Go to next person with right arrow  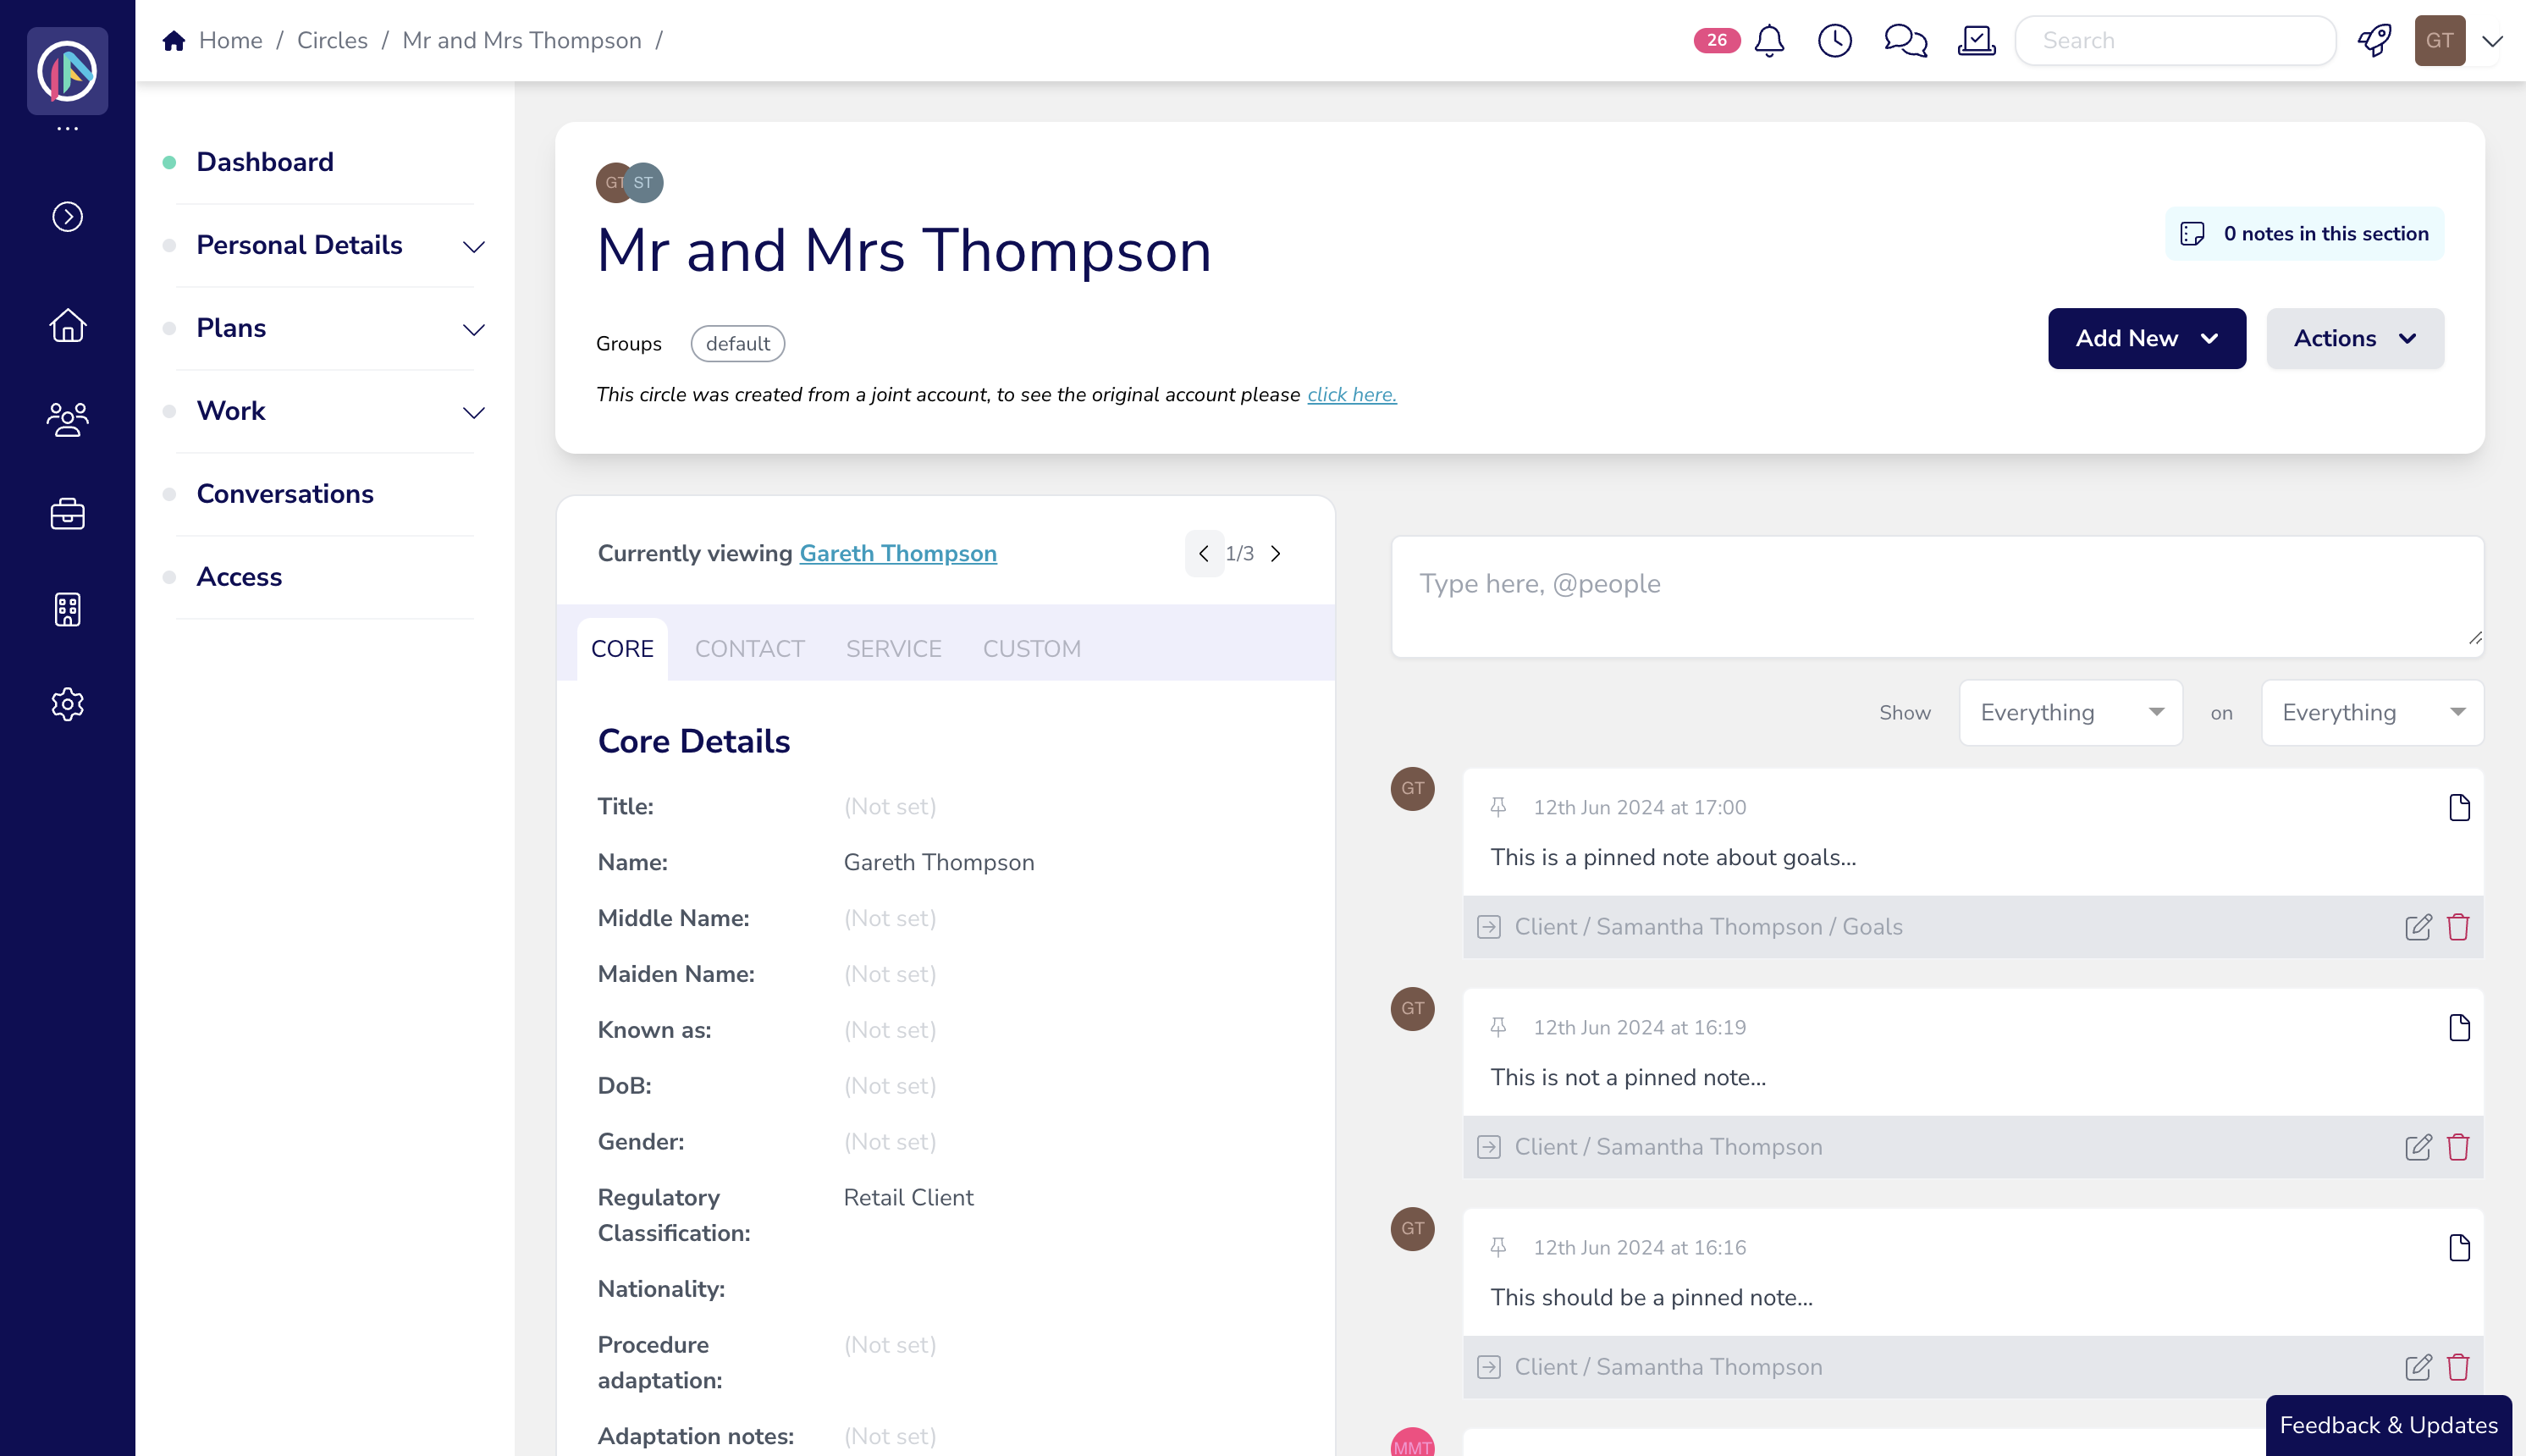(1276, 554)
